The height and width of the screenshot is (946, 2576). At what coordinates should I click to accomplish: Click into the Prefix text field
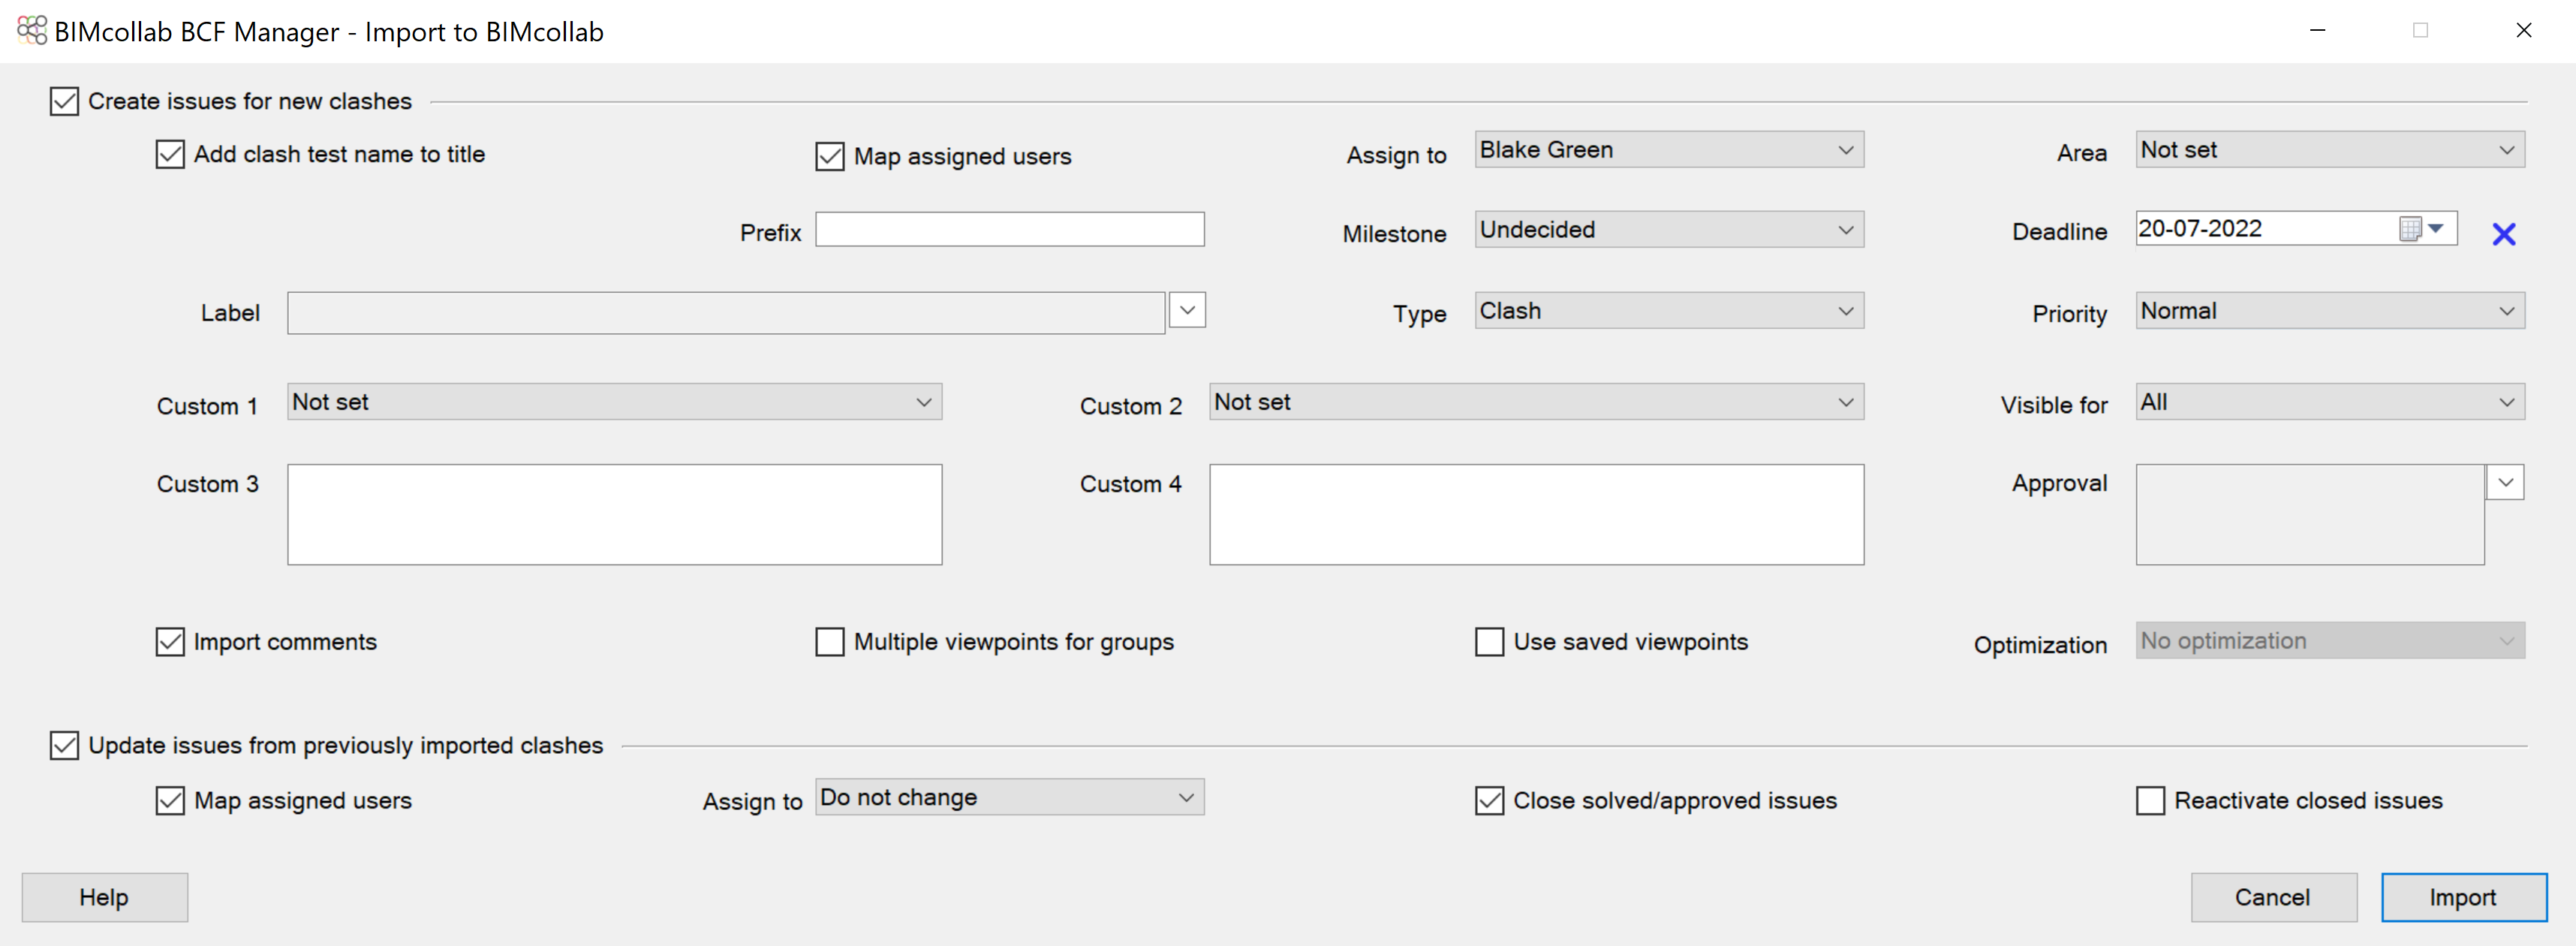coord(1010,229)
